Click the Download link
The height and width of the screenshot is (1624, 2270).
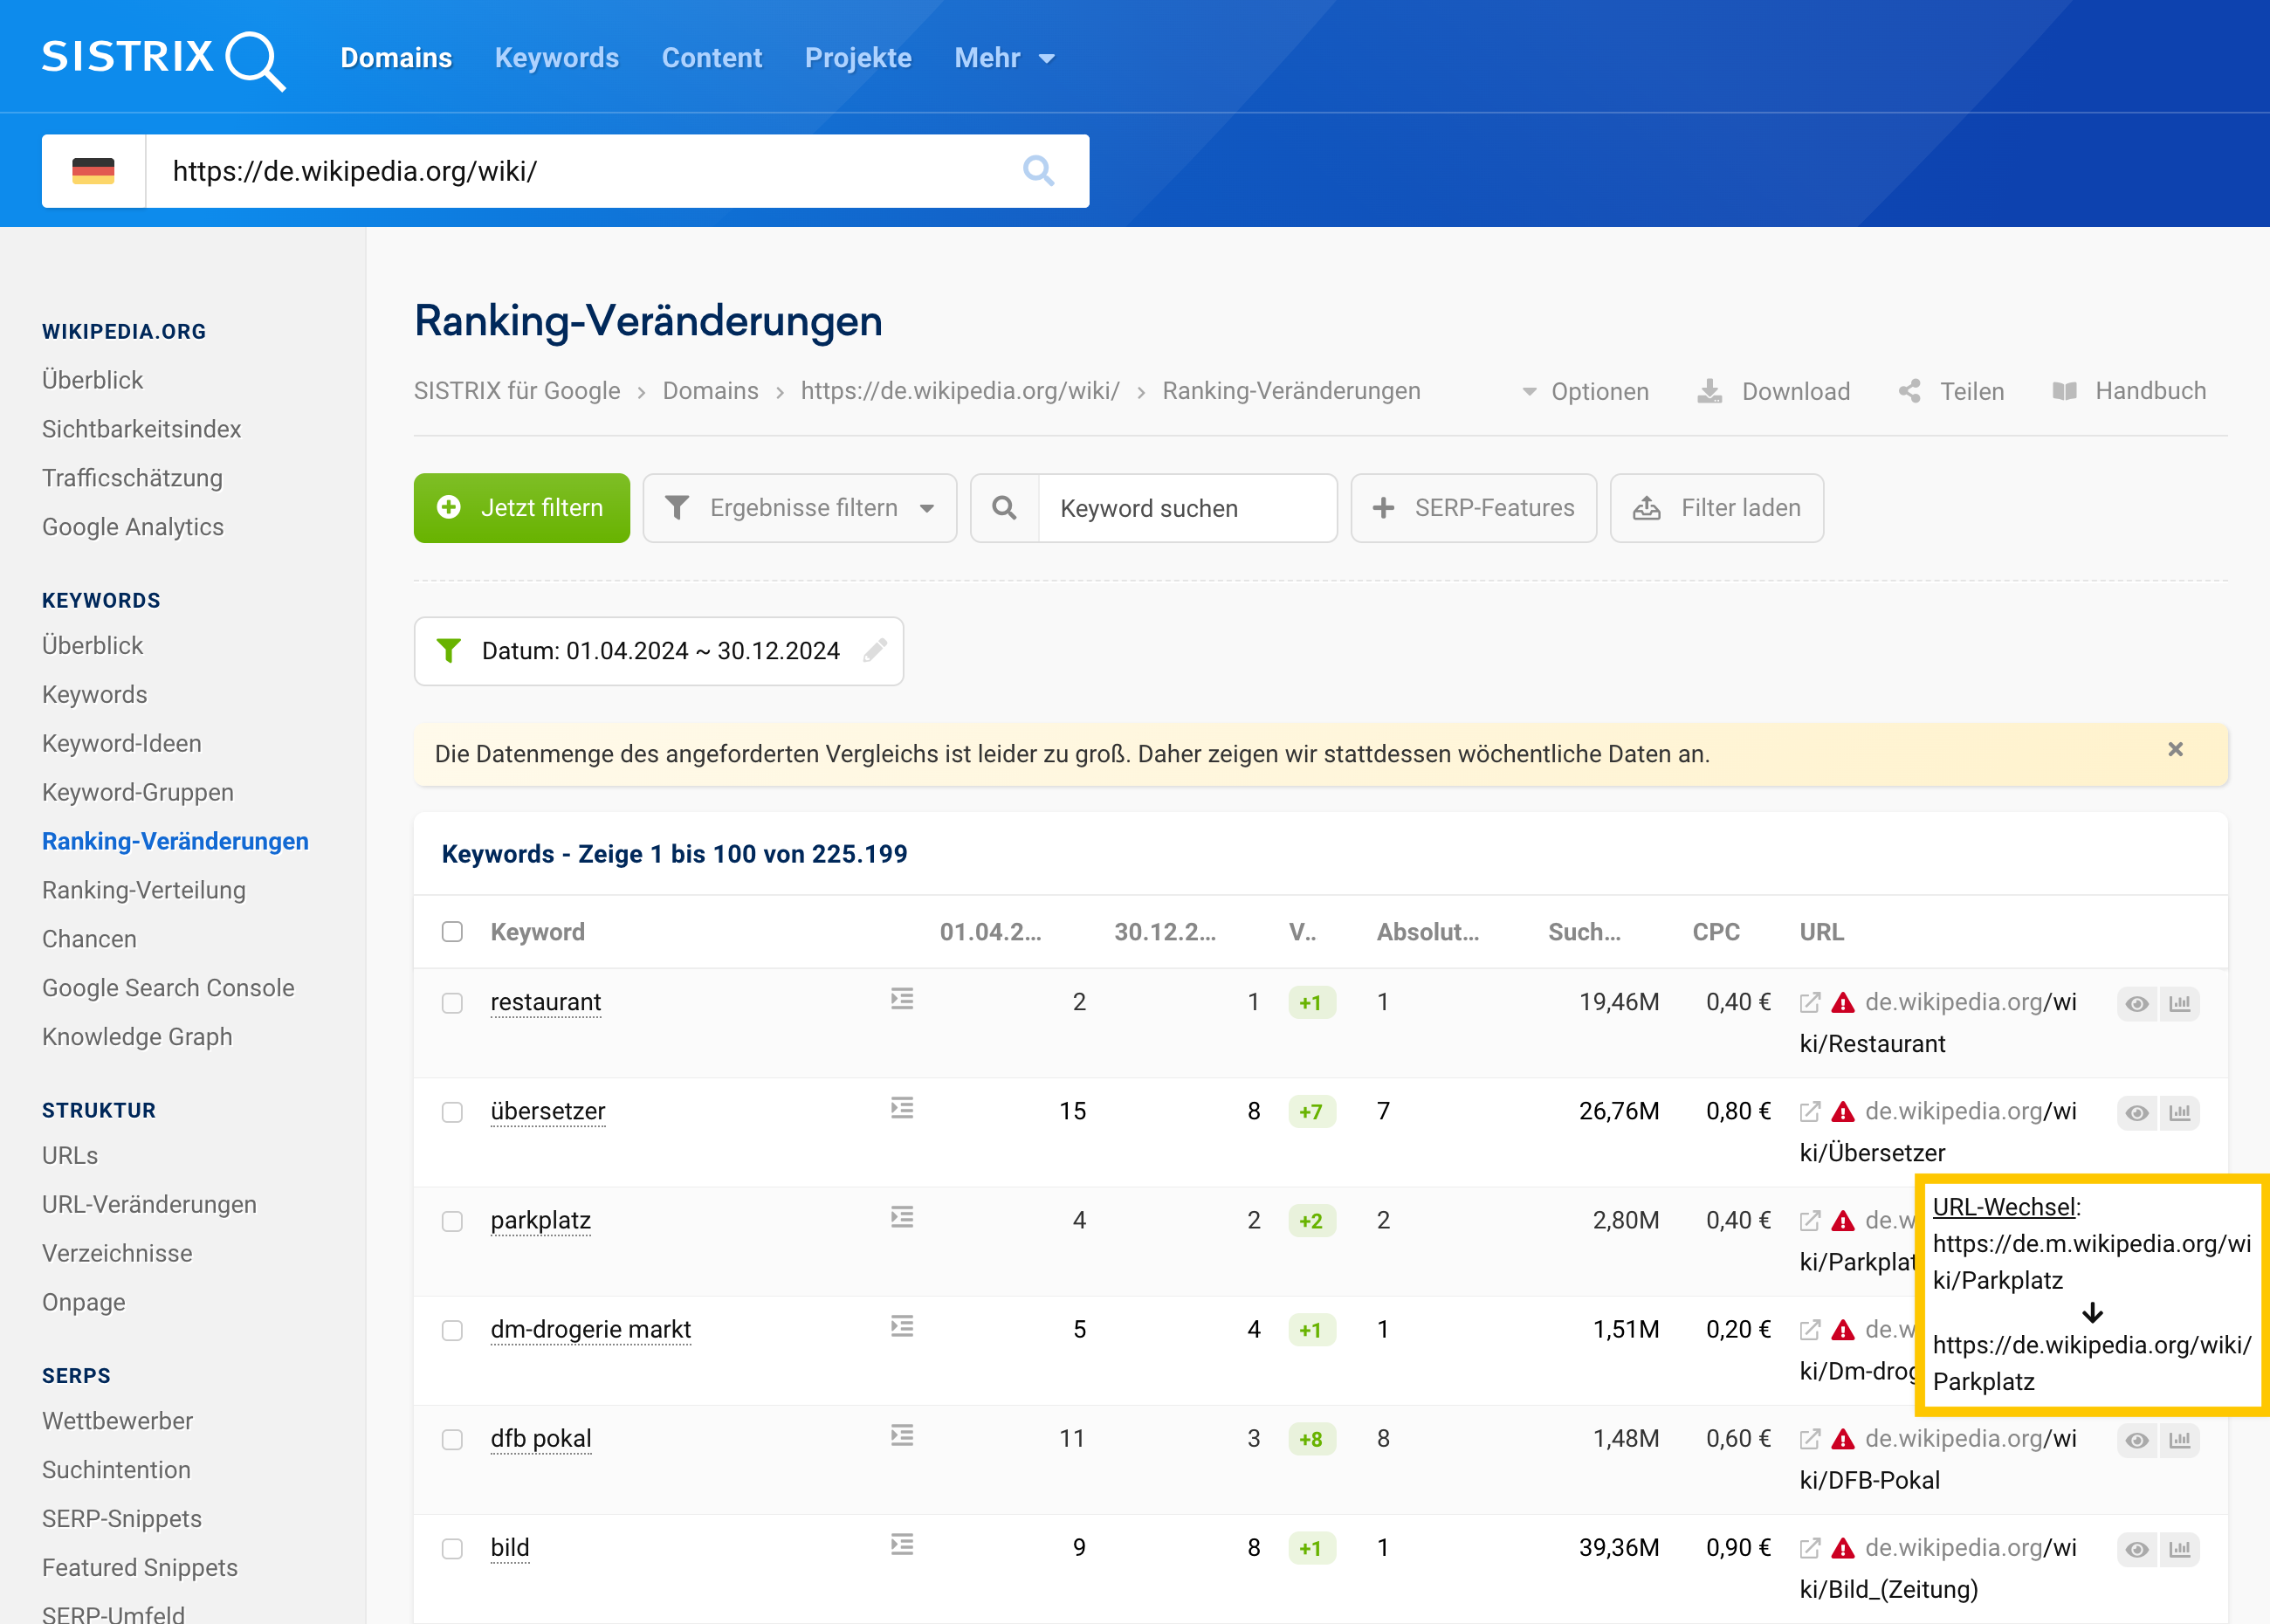tap(1773, 391)
